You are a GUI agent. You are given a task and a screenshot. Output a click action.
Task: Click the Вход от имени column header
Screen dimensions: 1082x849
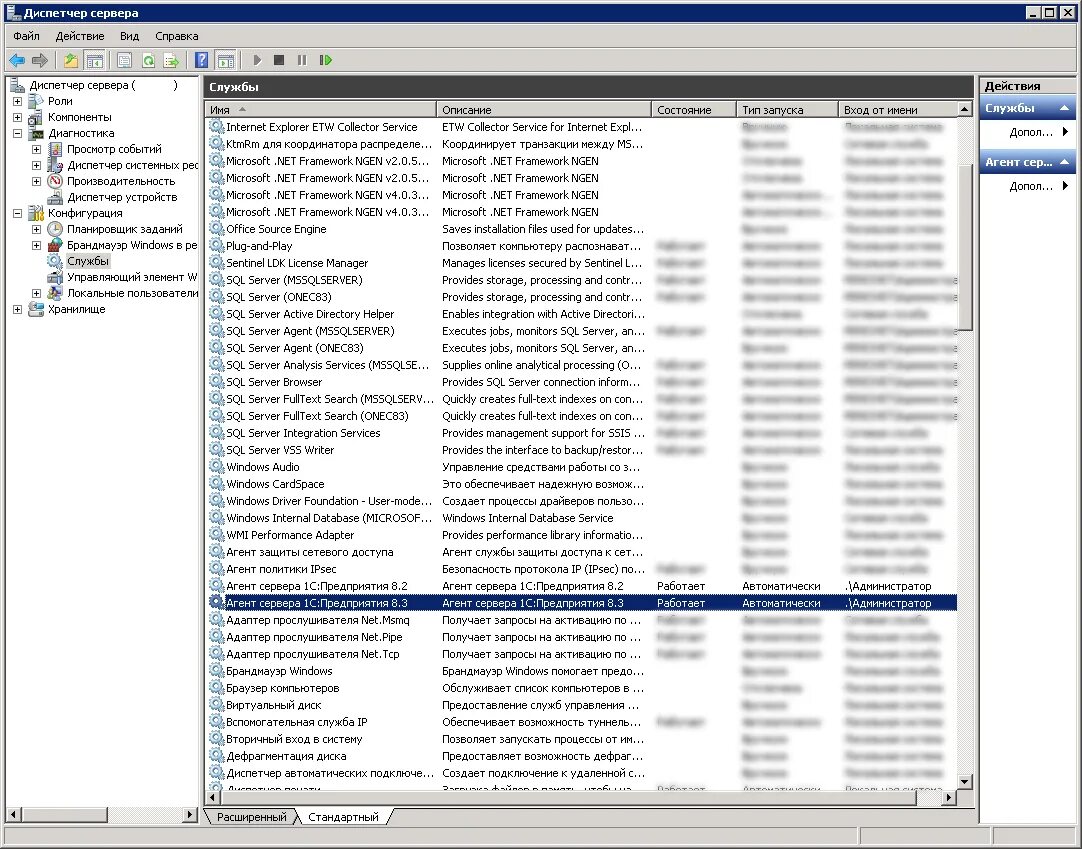pos(898,110)
